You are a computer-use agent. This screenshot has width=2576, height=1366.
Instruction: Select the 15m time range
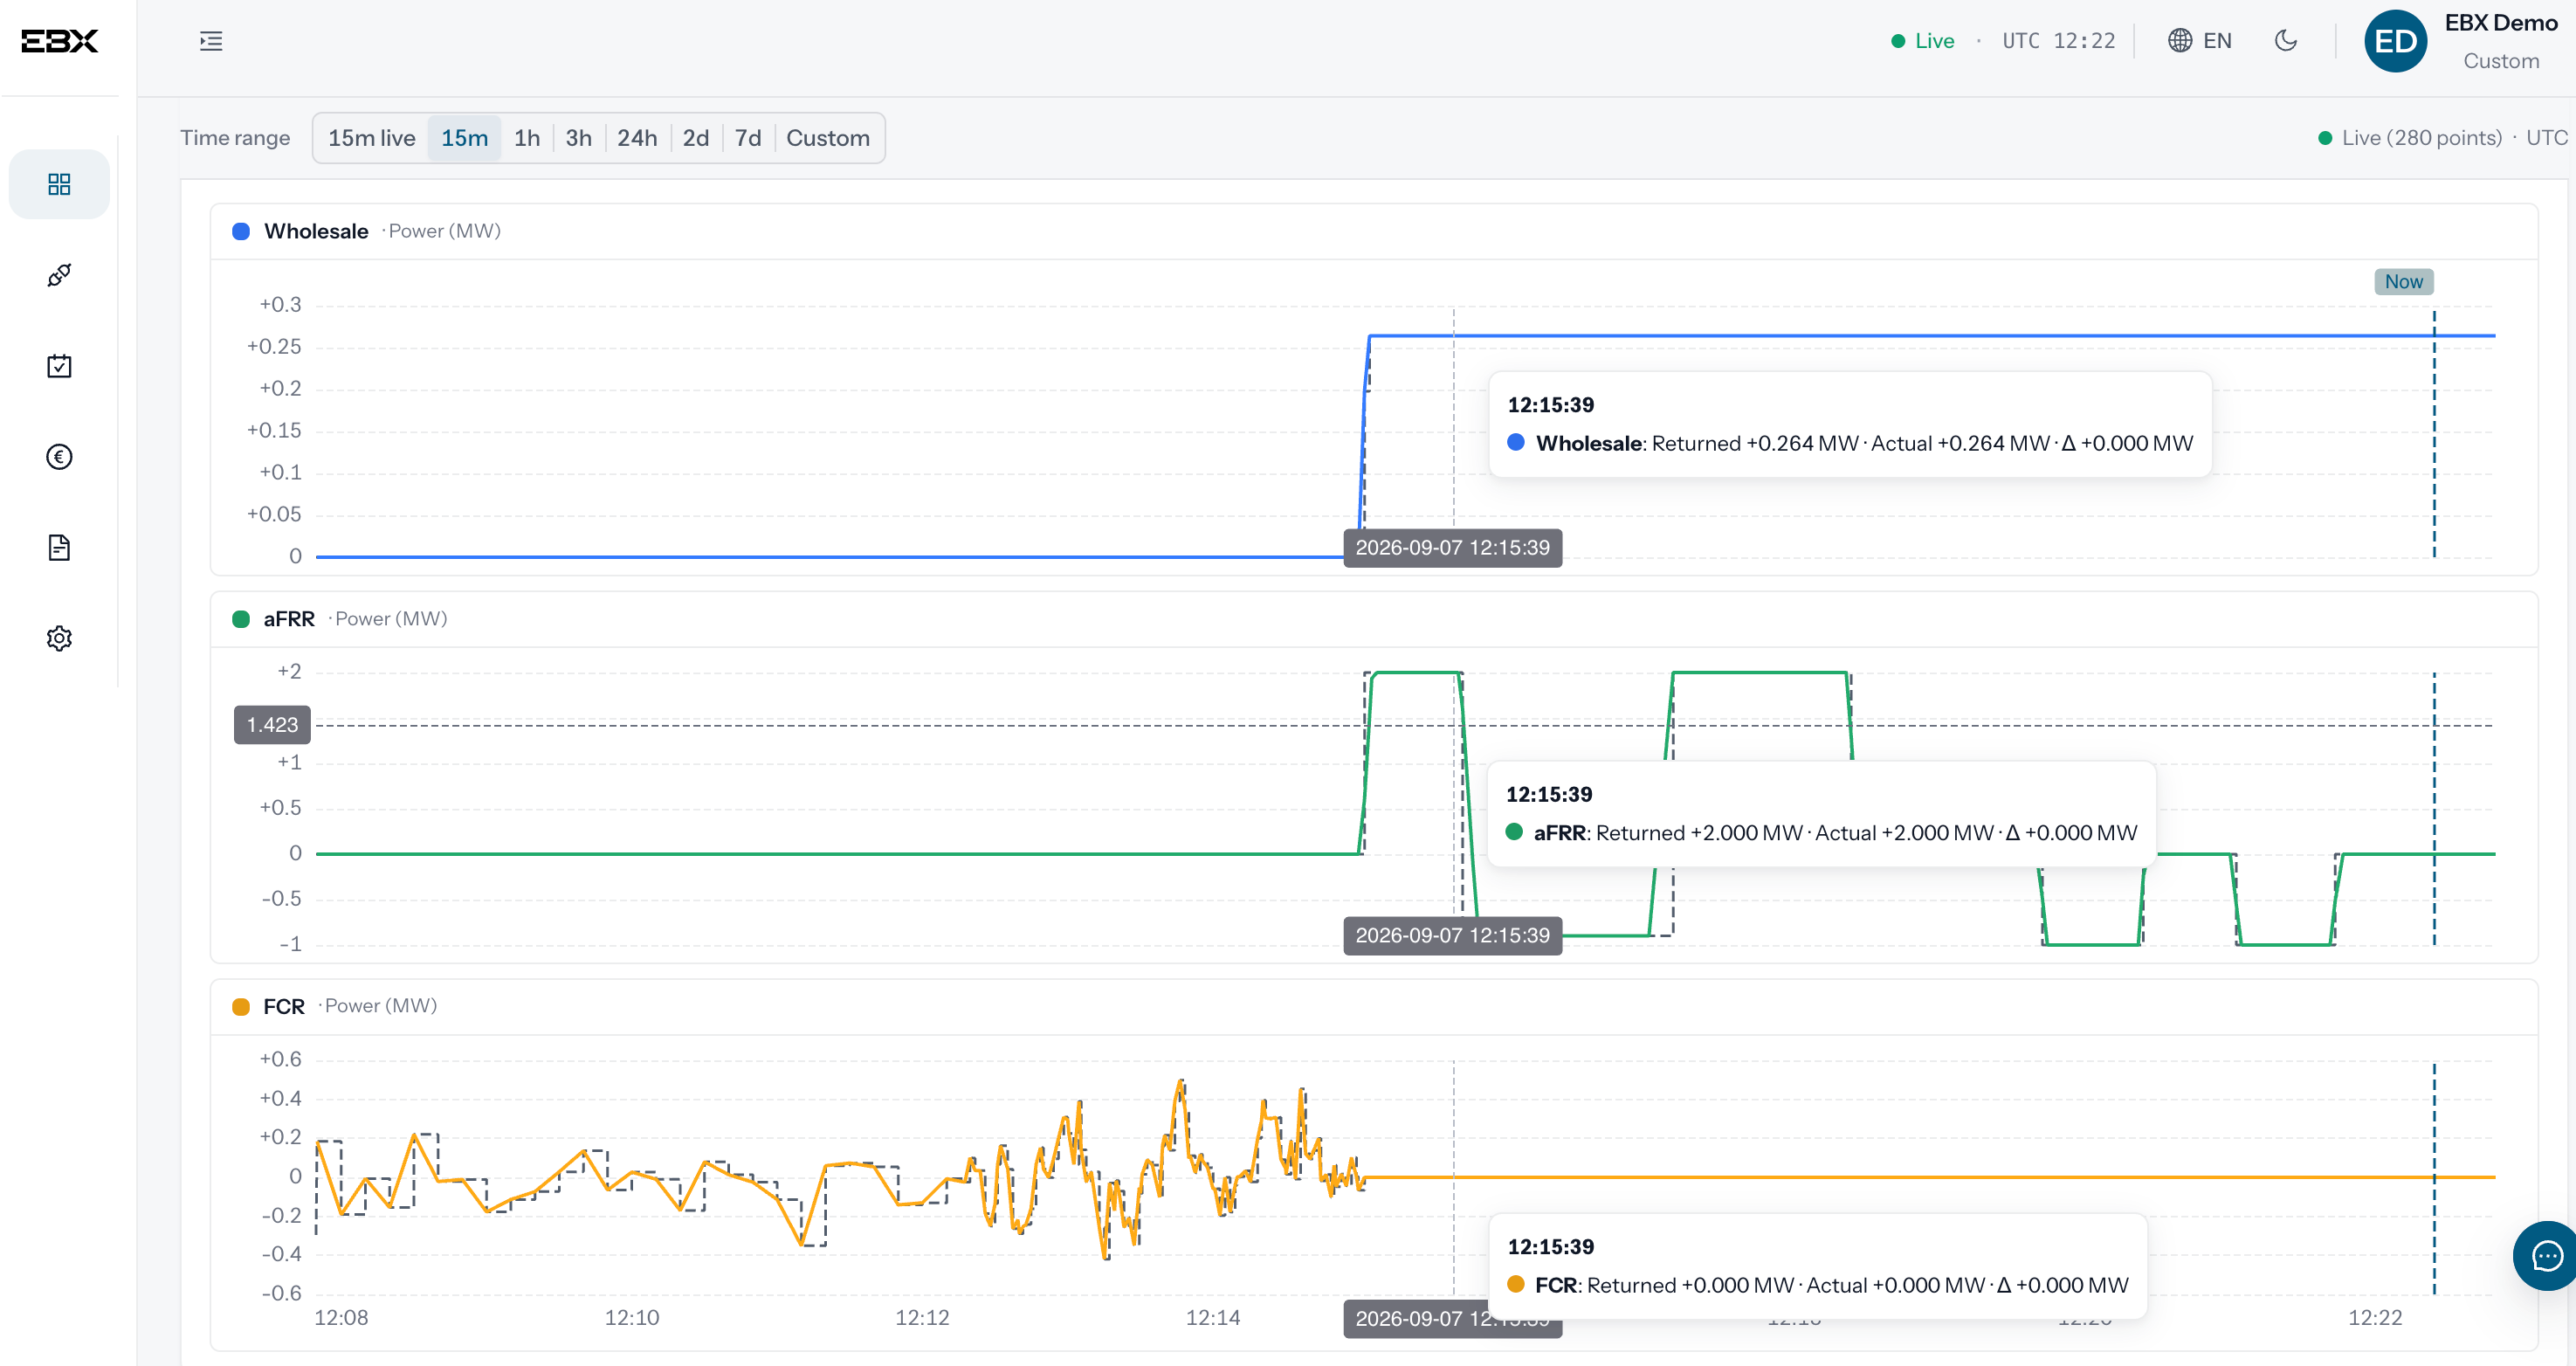pyautogui.click(x=465, y=138)
